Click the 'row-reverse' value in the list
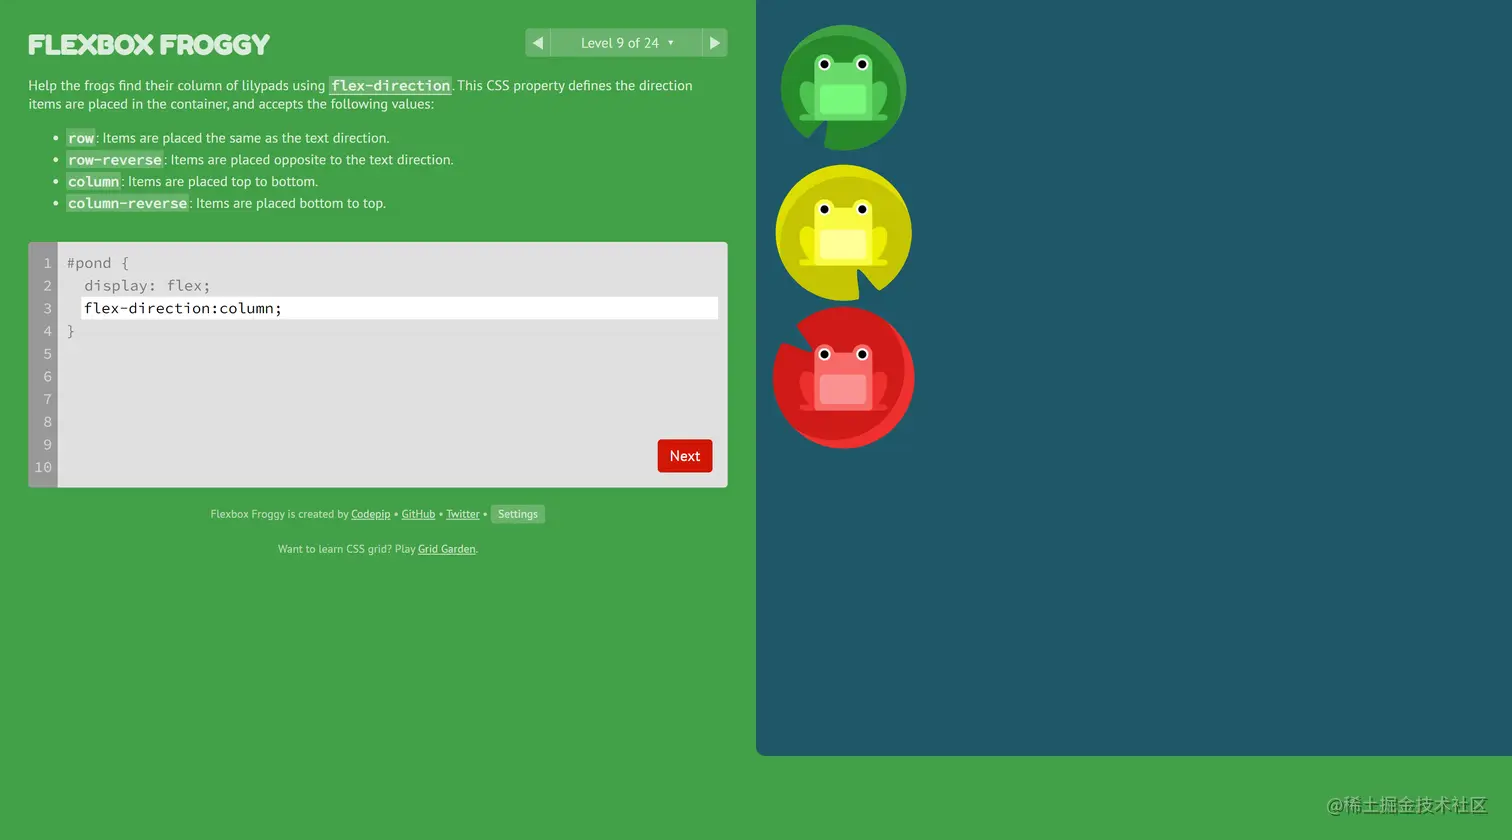The height and width of the screenshot is (840, 1512). click(x=115, y=160)
